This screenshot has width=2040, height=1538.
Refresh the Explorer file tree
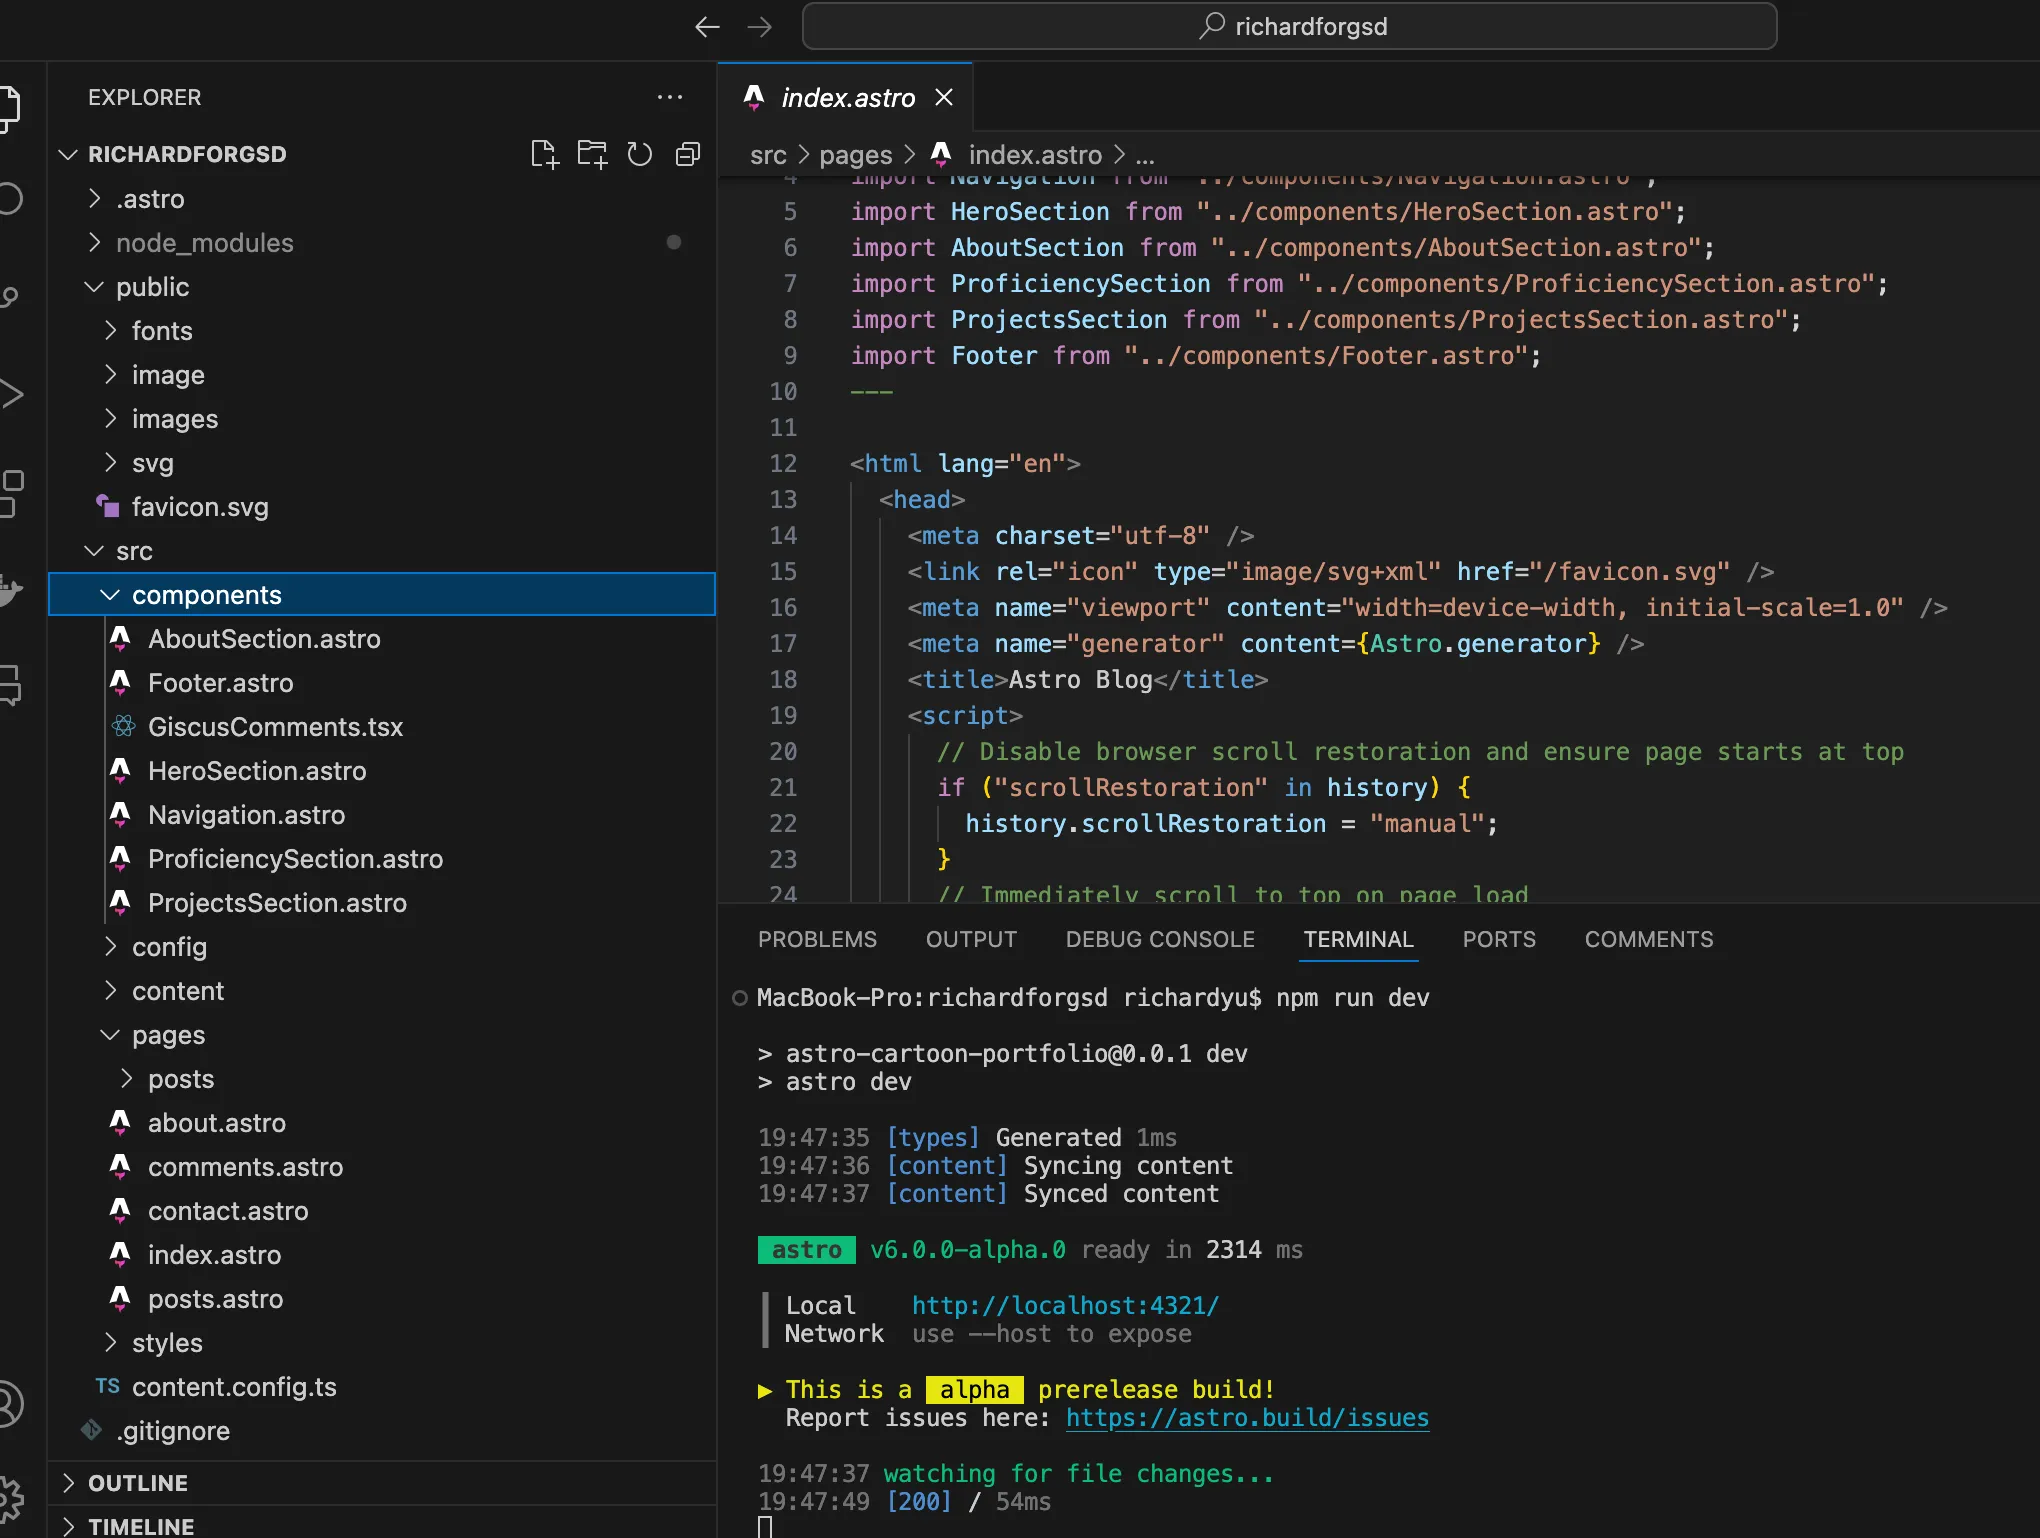640,154
